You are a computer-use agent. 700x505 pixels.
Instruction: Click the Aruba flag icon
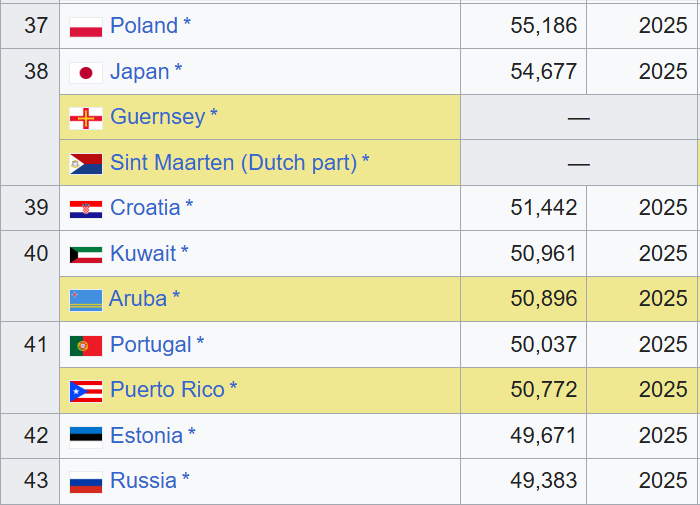point(86,299)
